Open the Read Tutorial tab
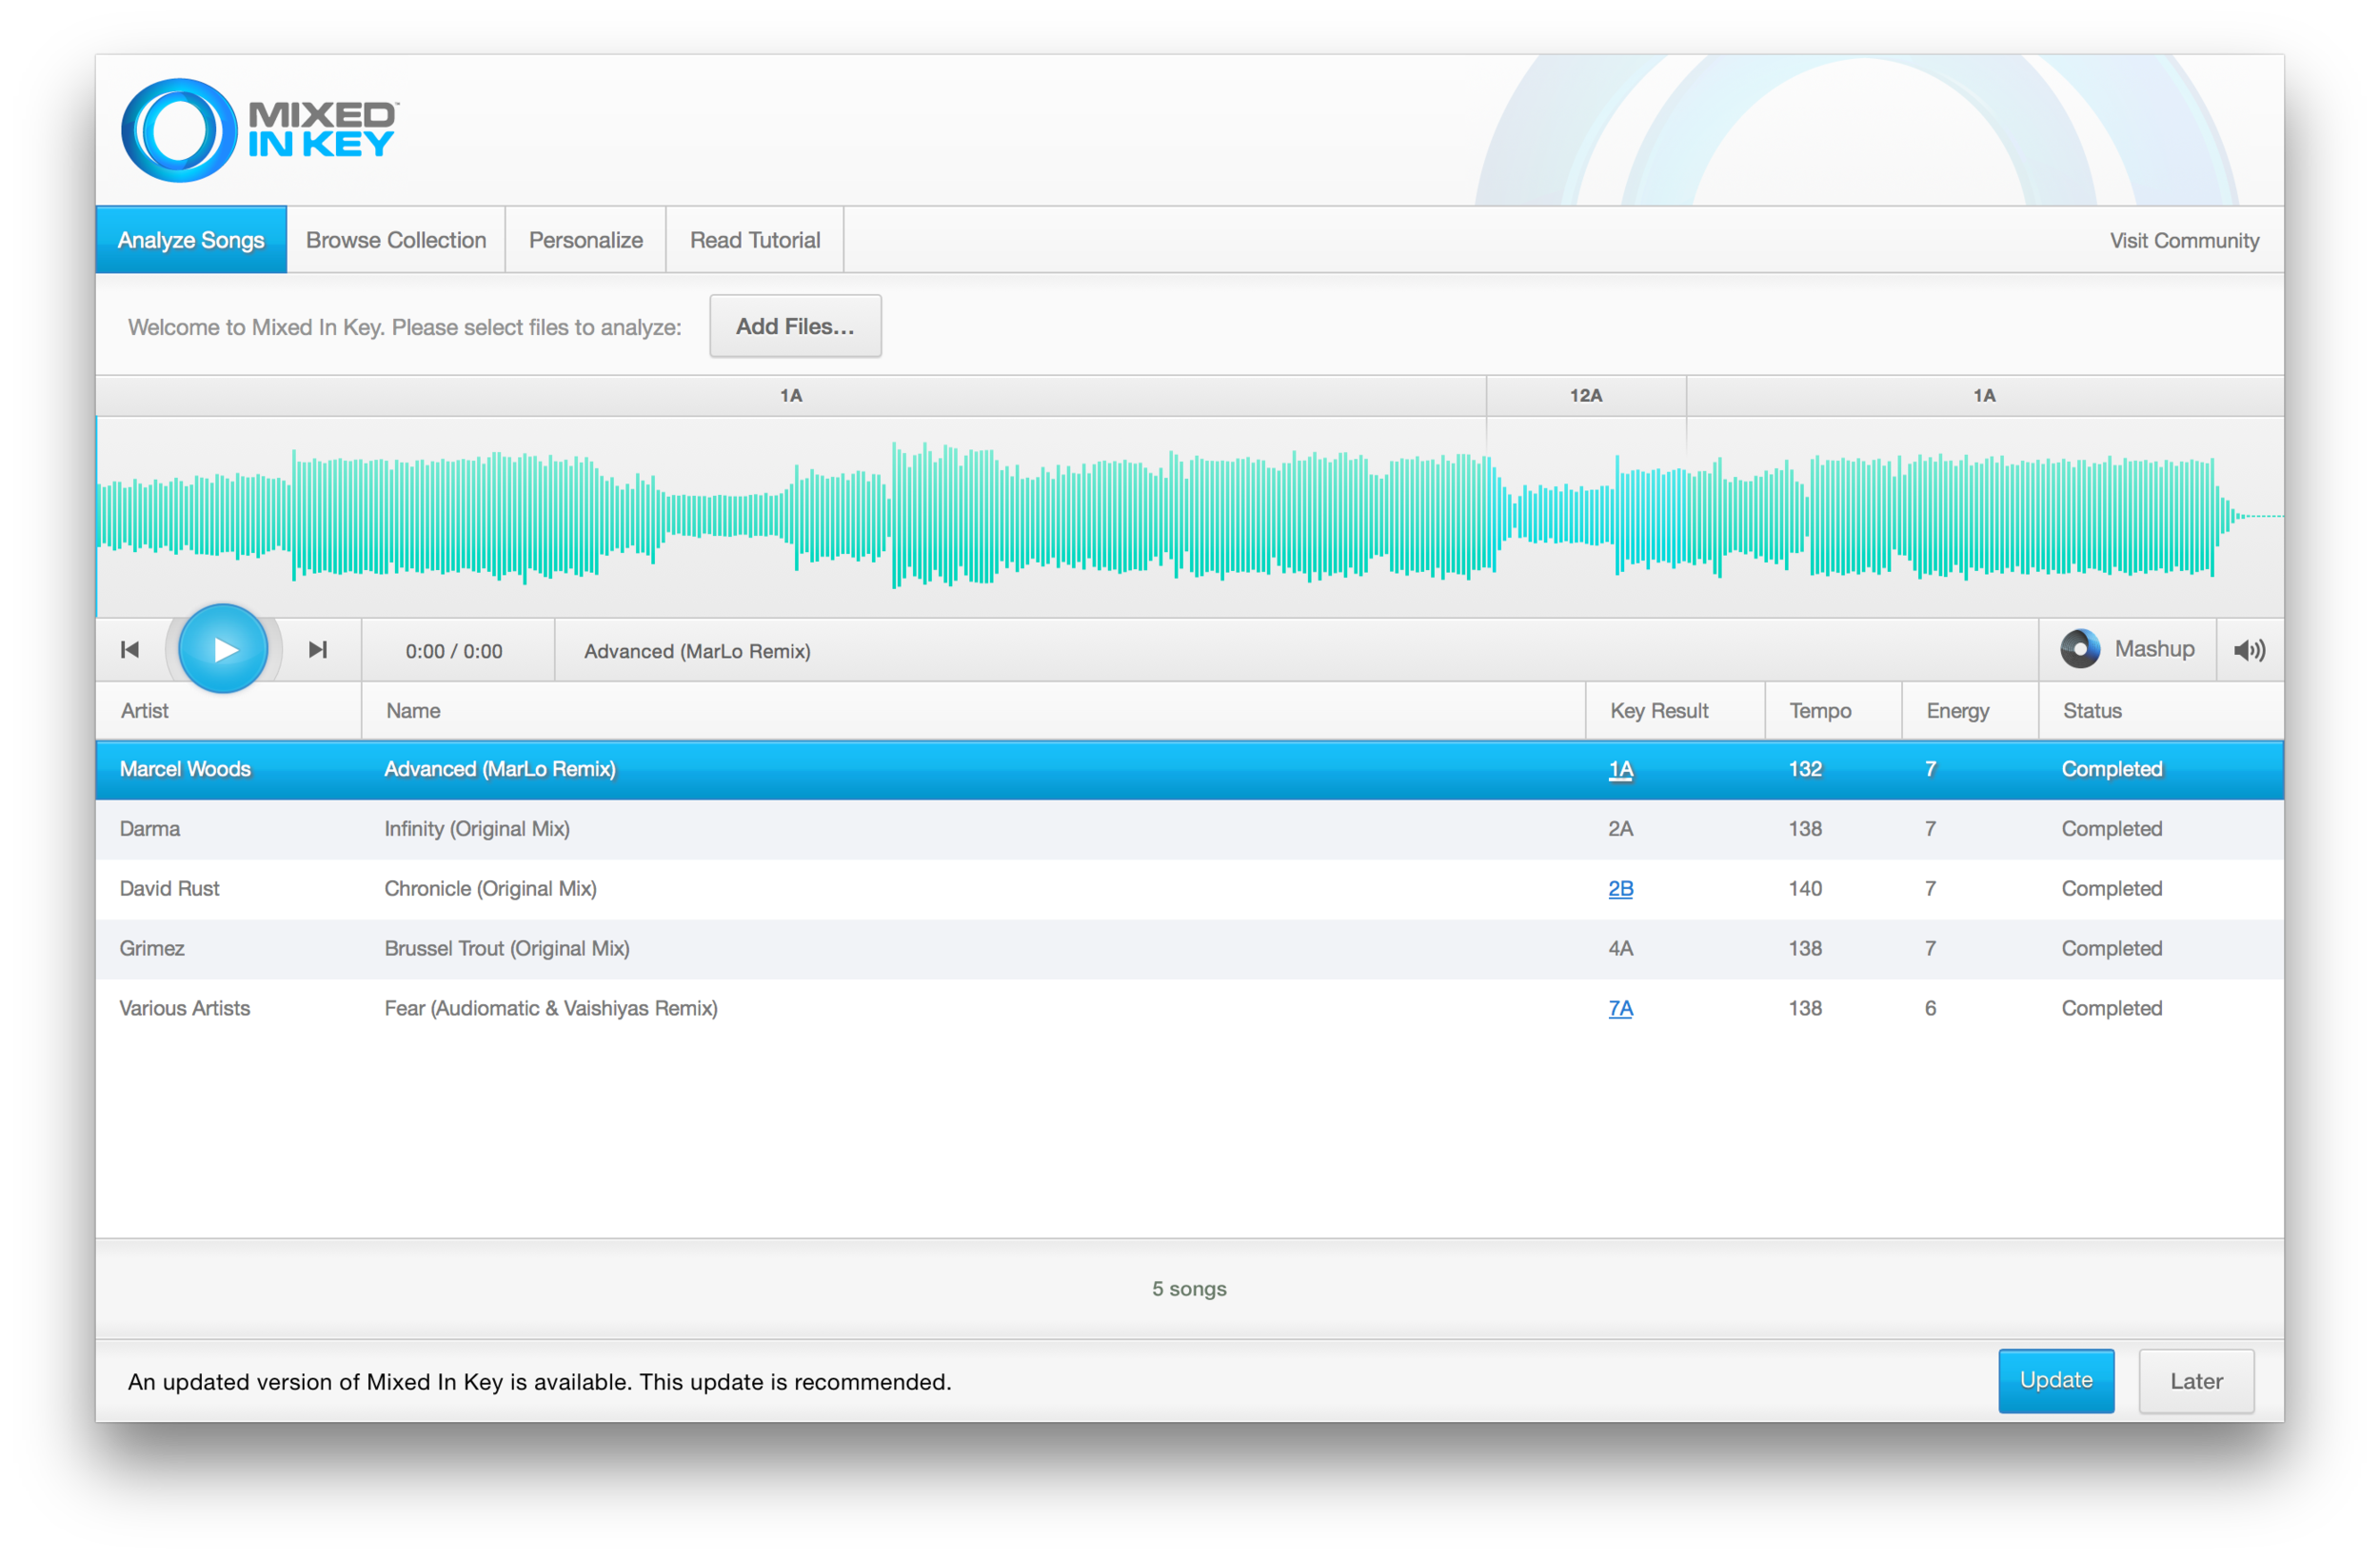2380x1559 pixels. click(755, 240)
